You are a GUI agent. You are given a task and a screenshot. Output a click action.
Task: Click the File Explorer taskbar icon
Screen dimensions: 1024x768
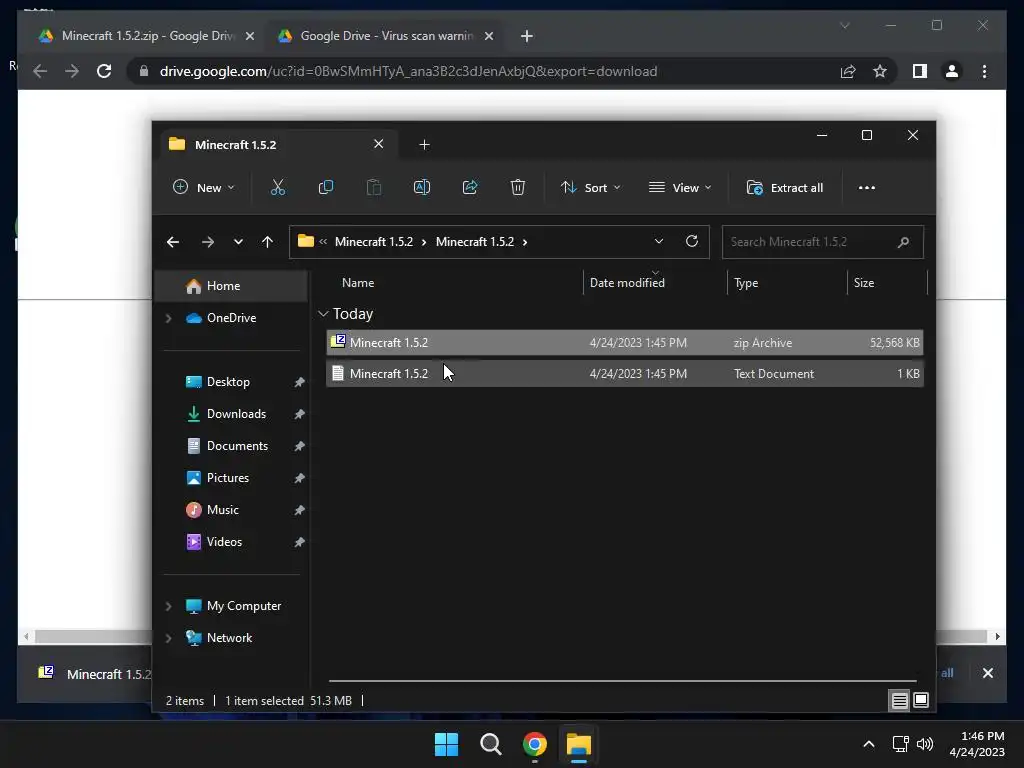click(x=579, y=744)
